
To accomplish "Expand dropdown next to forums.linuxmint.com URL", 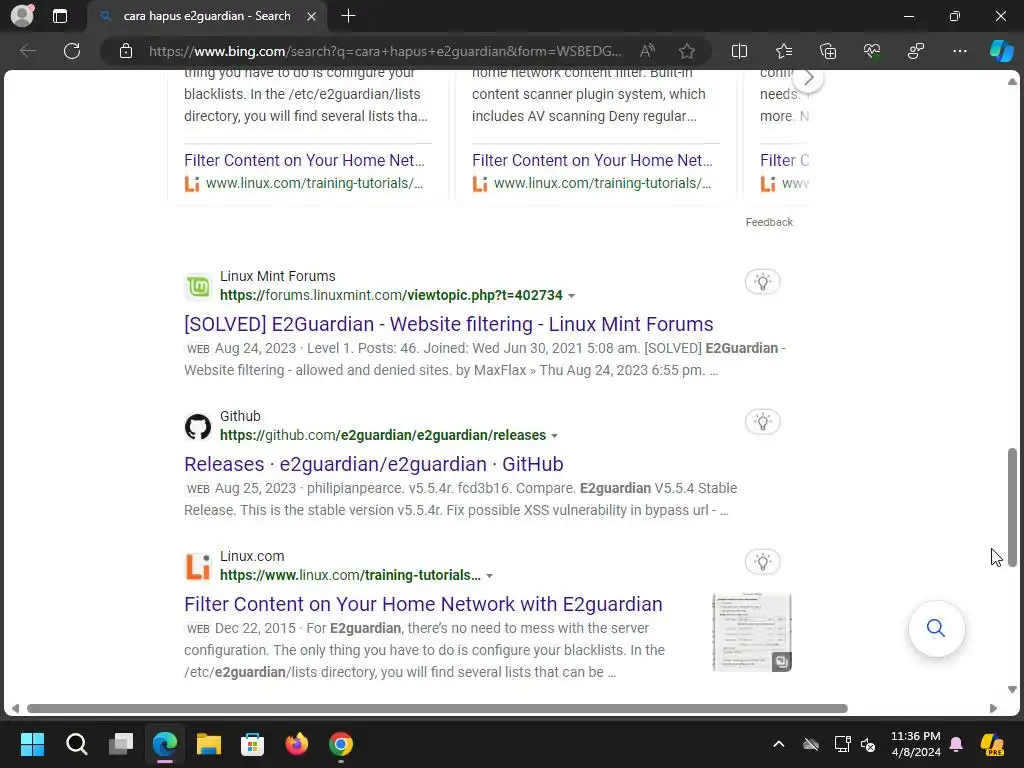I will 571,296.
